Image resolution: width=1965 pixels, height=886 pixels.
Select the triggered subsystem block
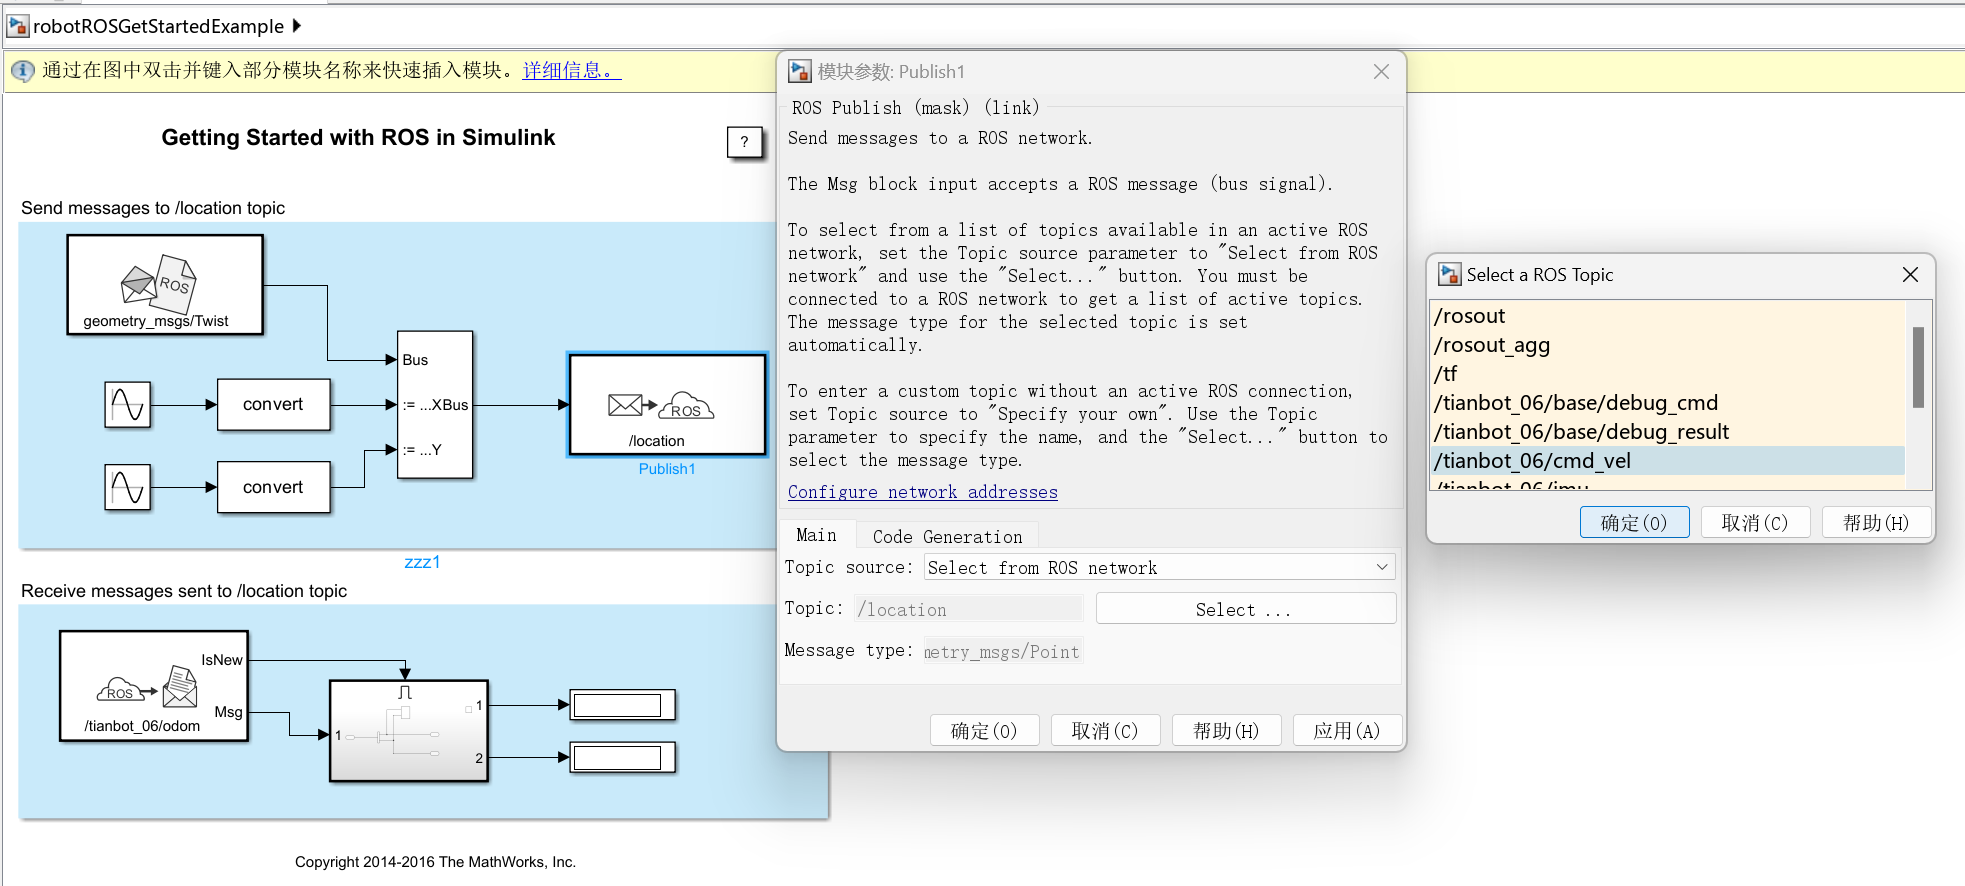[409, 731]
